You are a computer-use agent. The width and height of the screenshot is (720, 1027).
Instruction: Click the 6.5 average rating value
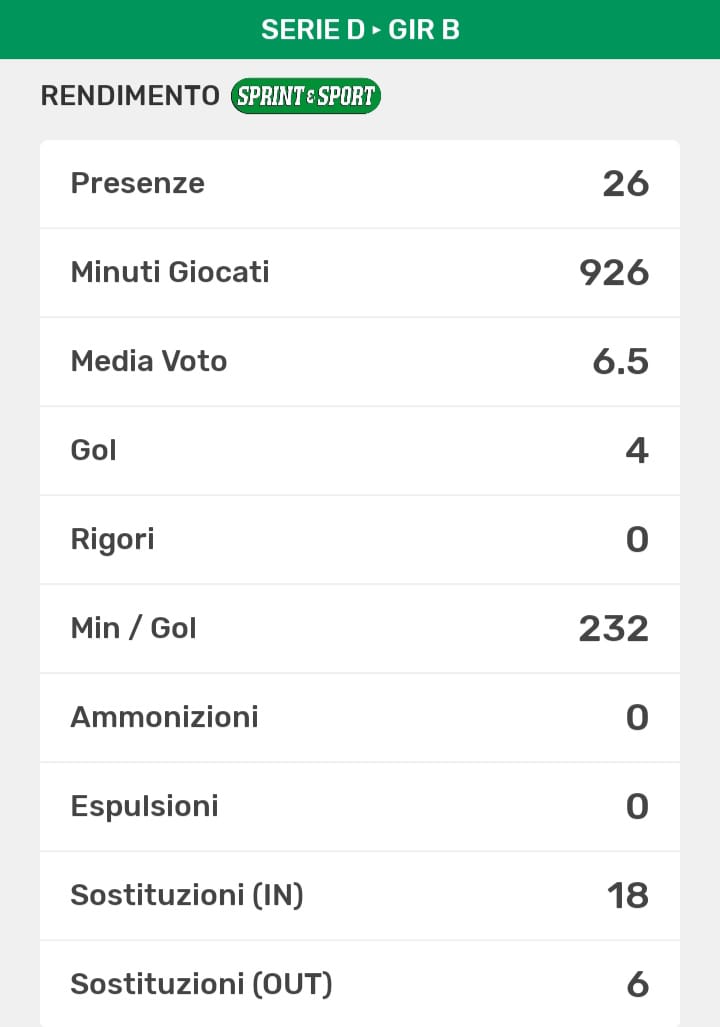(620, 361)
